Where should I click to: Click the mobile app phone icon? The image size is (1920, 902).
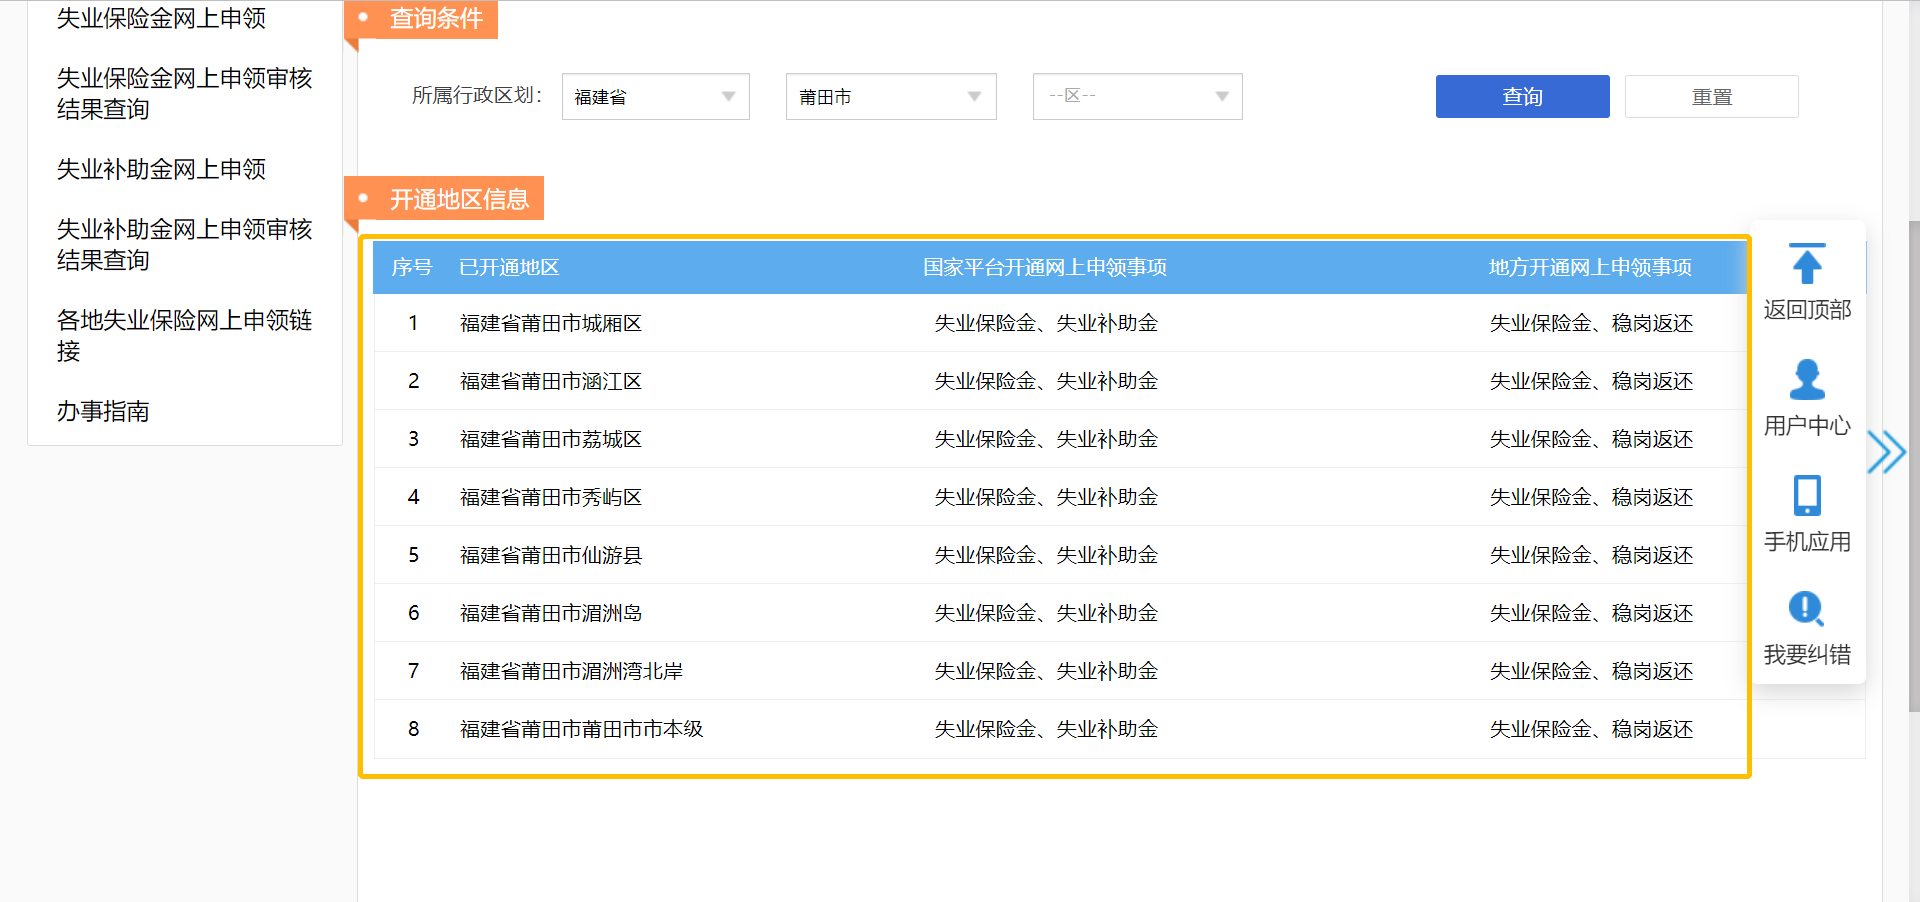(1806, 496)
